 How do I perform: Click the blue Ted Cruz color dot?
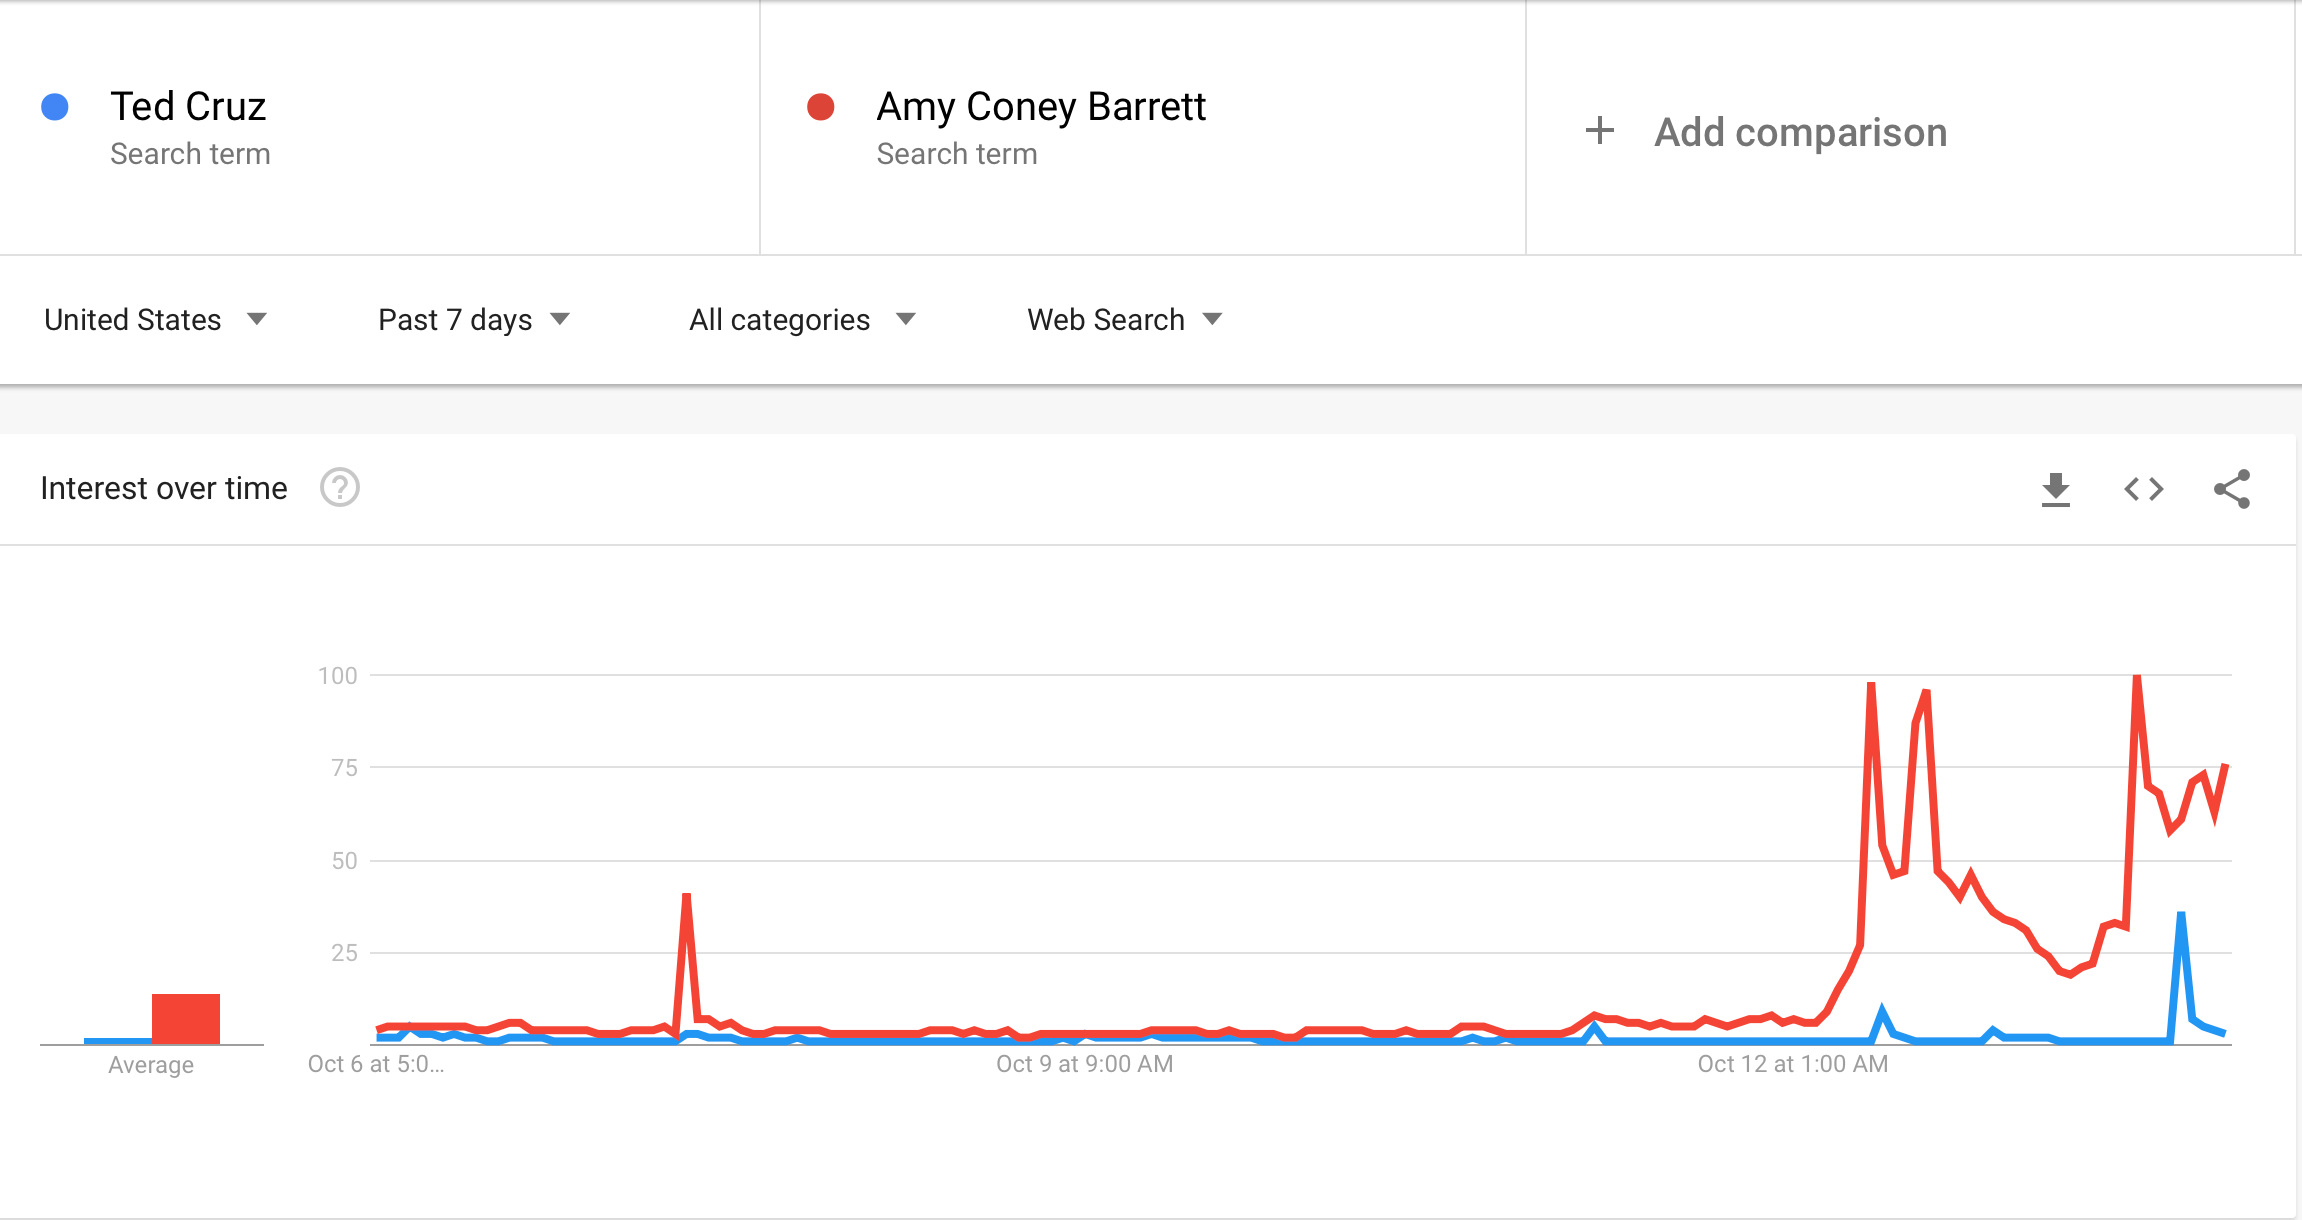(x=55, y=107)
